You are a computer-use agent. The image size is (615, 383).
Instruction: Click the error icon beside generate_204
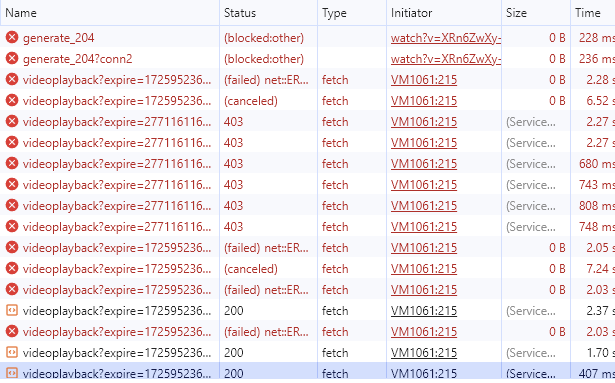click(12, 37)
